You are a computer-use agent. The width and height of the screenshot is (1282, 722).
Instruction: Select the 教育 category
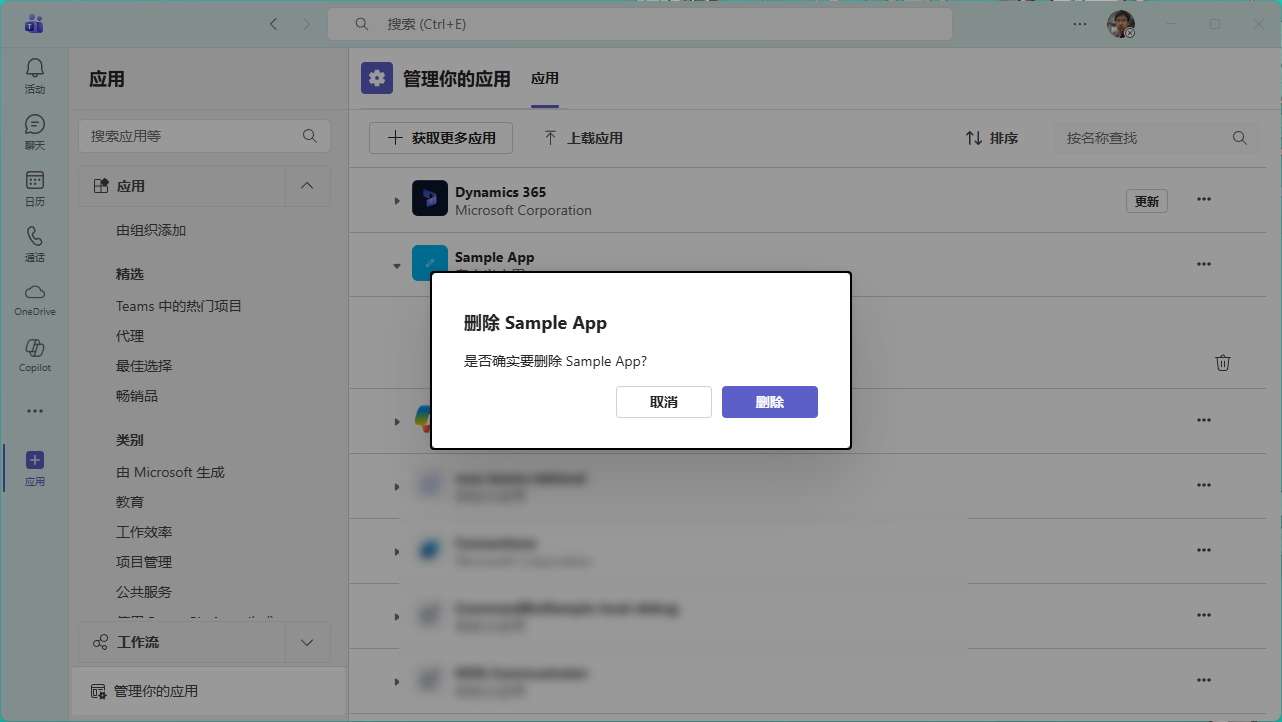click(130, 502)
